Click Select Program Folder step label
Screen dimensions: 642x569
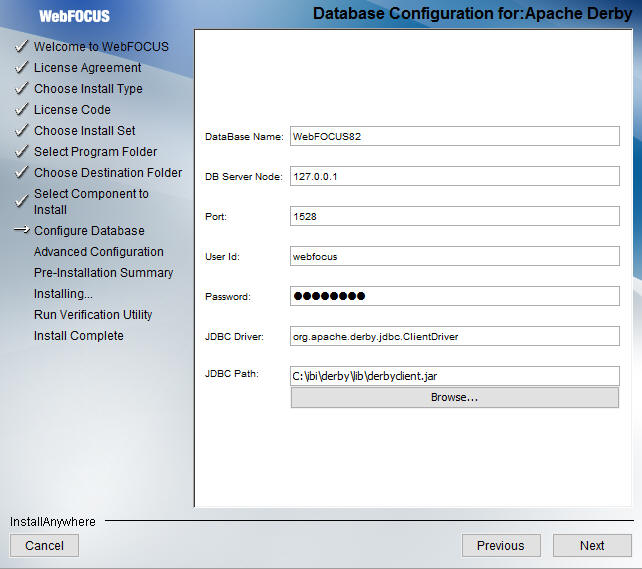[x=95, y=152]
